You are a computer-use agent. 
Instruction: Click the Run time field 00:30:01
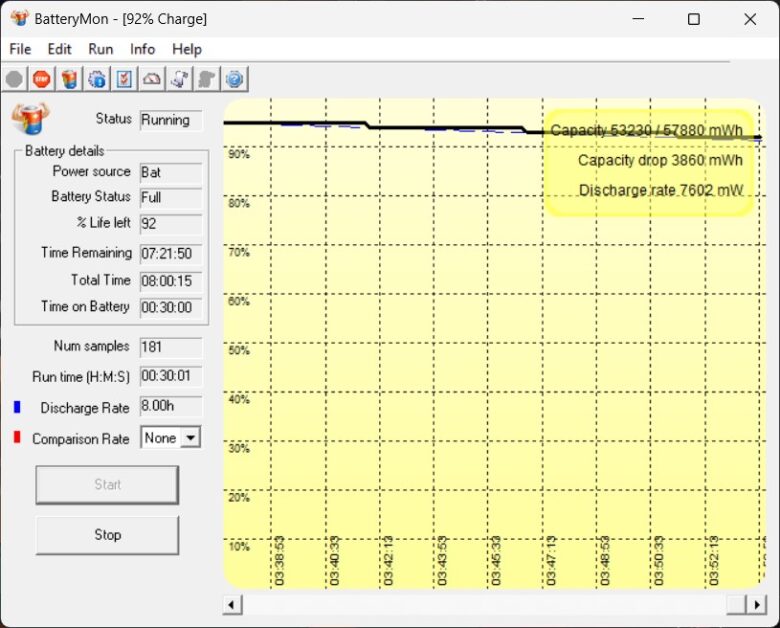(x=171, y=376)
